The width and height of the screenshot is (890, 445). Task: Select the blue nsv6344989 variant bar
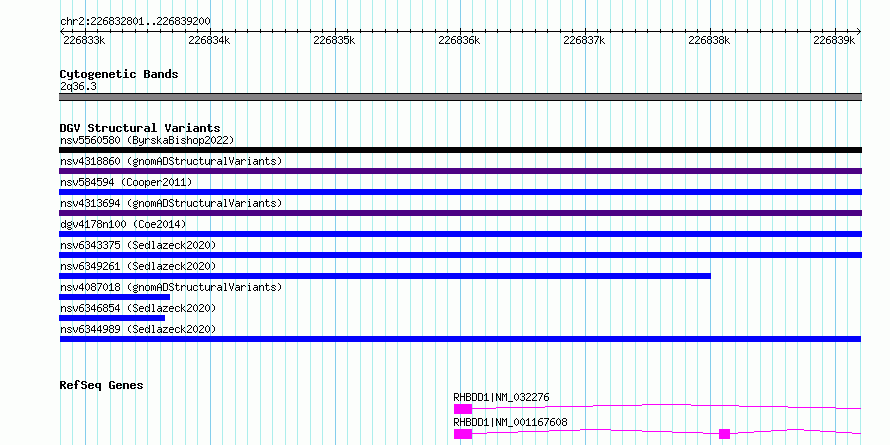point(460,339)
